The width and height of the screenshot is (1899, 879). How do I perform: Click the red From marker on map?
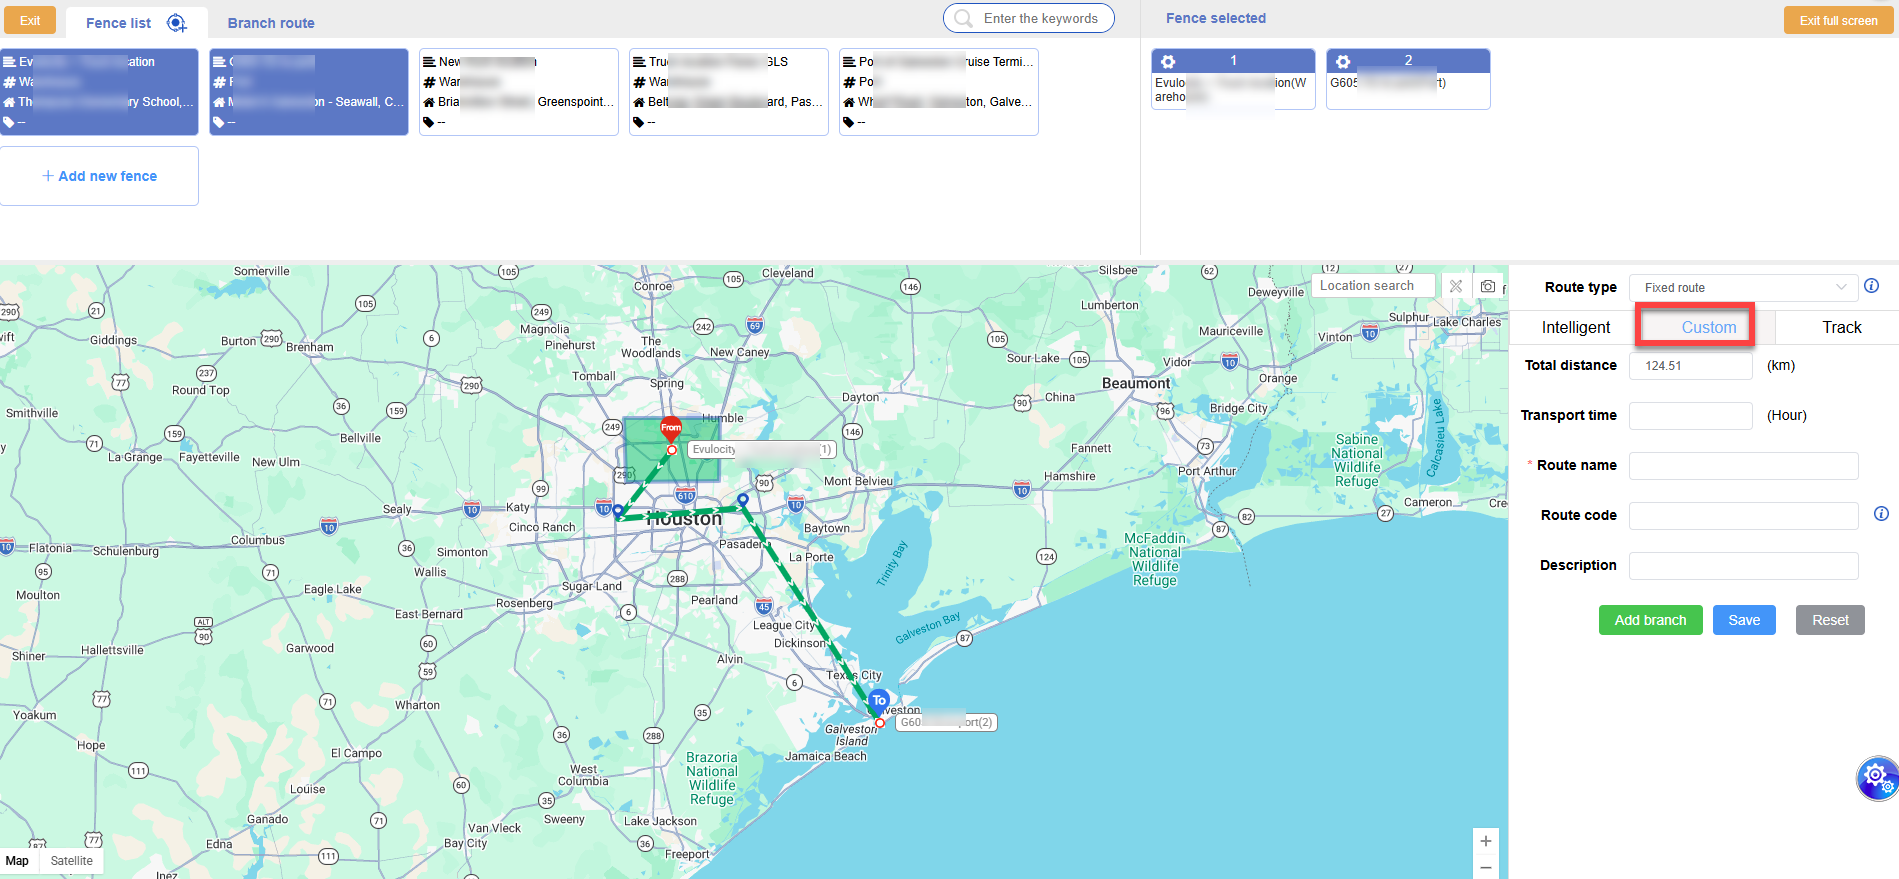671,428
